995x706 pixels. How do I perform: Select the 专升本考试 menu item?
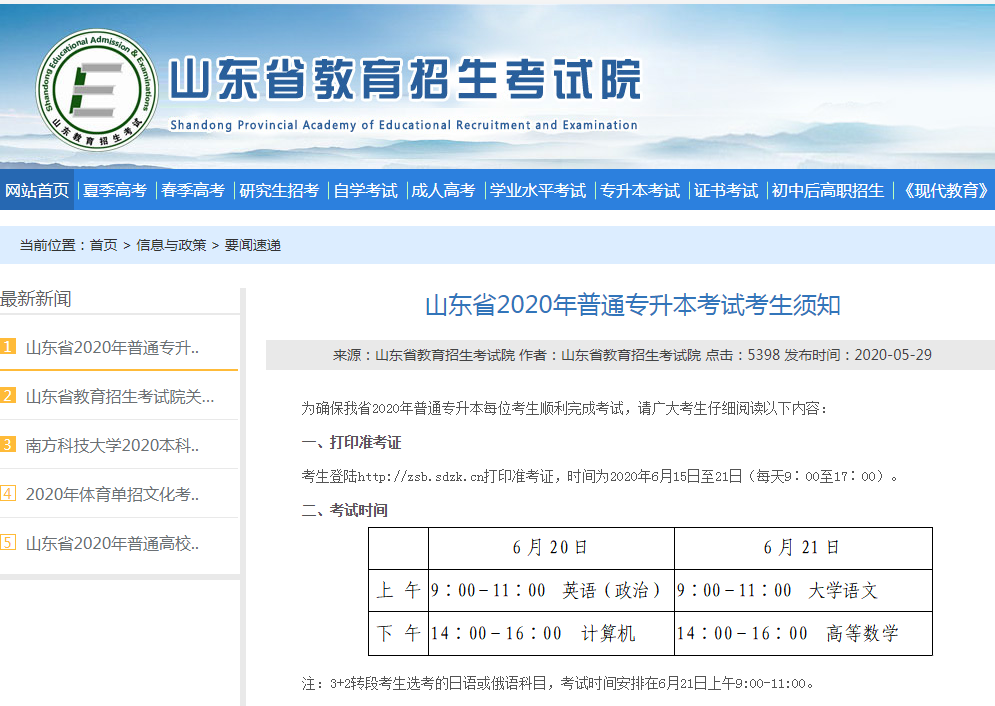pos(640,190)
